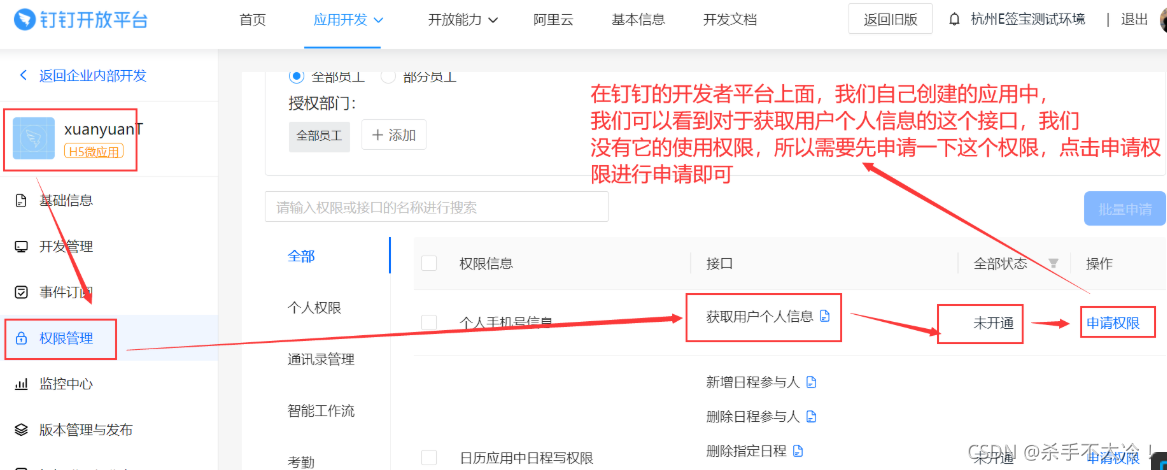Open the 首页 nav tab
This screenshot has width=1167, height=470.
pos(252,20)
